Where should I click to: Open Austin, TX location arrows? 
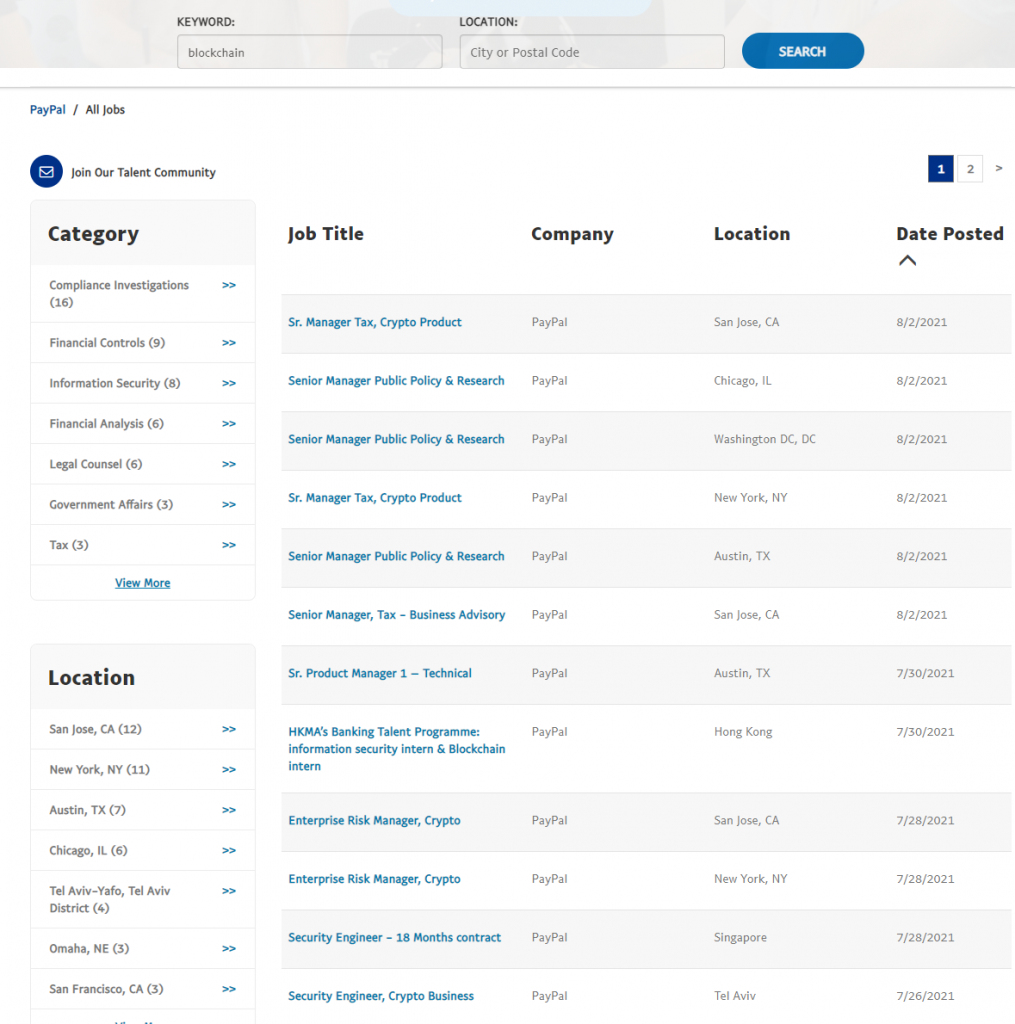click(x=229, y=810)
